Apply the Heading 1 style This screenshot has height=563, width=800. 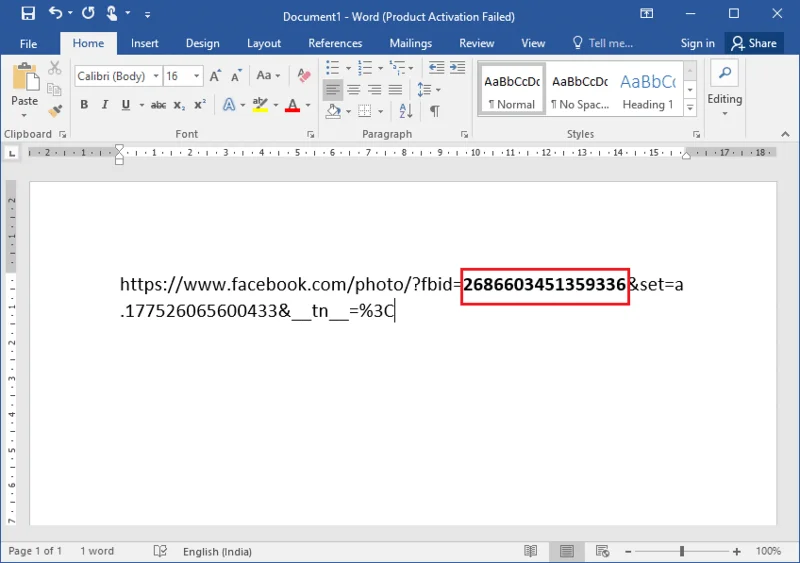click(x=647, y=90)
